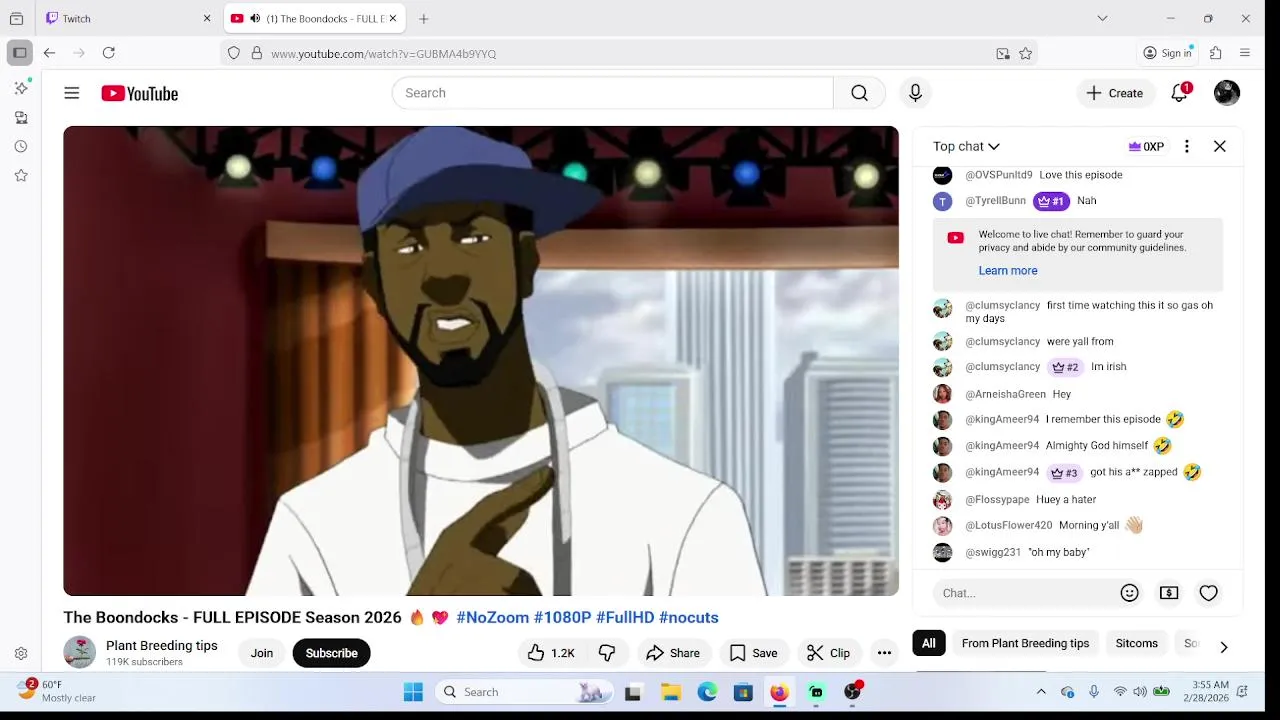Select From Plant Breeding tips chip
Screen dimensions: 1280x720
click(x=1025, y=643)
